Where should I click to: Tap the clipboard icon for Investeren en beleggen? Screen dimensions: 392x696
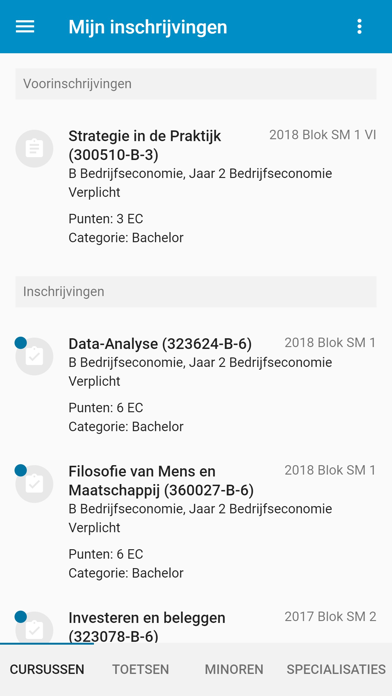[34, 628]
